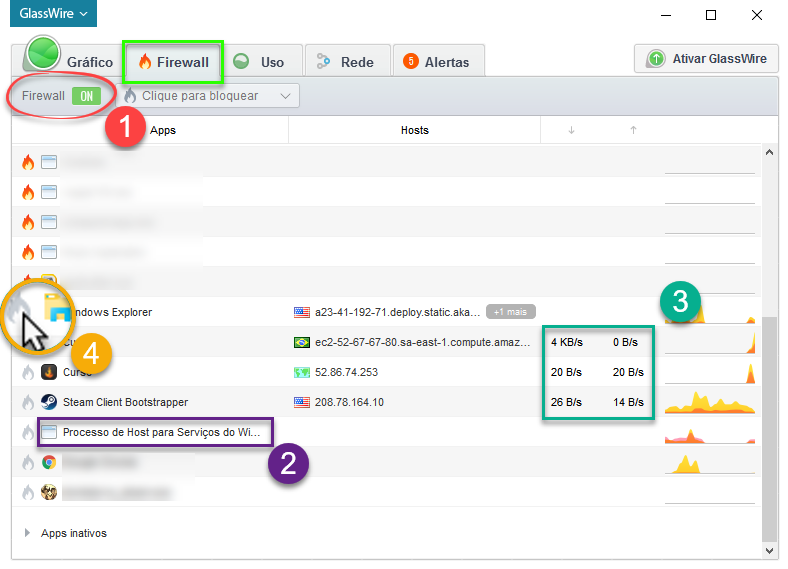This screenshot has height=569, width=788.
Task: Click the scrollbar down arrow
Action: (x=769, y=551)
